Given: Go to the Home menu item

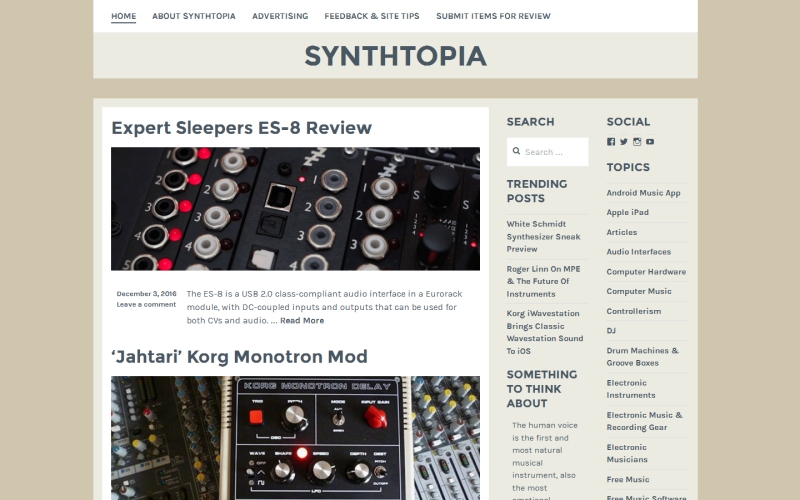Looking at the screenshot, I should pos(123,16).
